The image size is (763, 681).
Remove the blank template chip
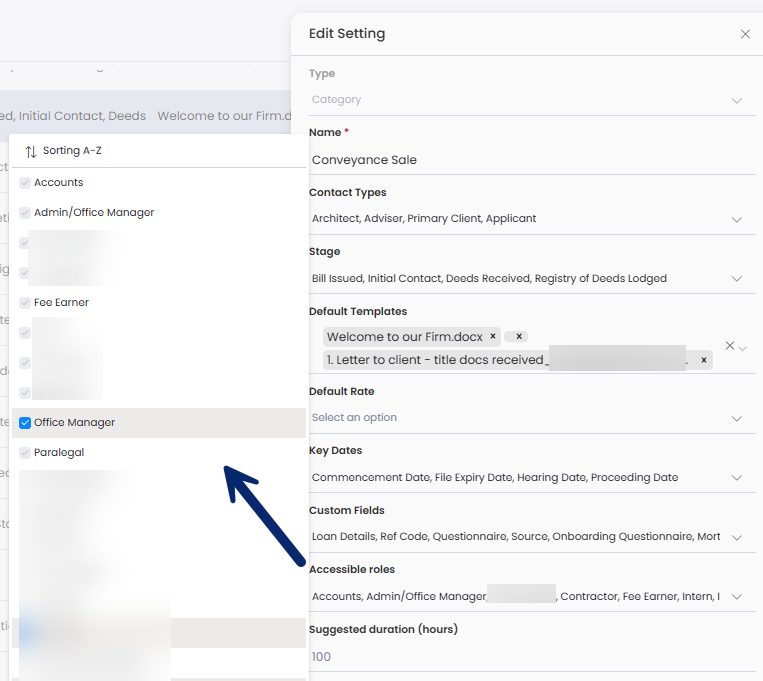519,337
